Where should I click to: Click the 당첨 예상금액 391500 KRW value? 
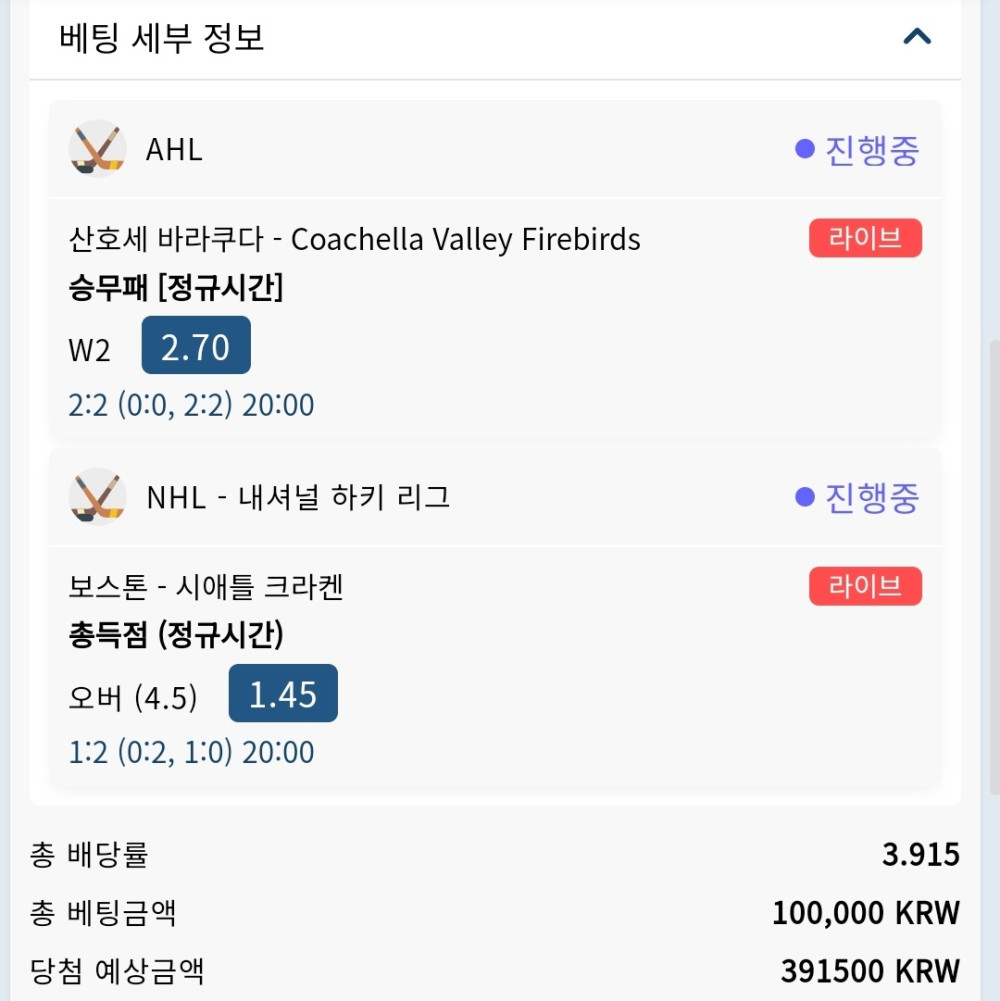tap(870, 971)
